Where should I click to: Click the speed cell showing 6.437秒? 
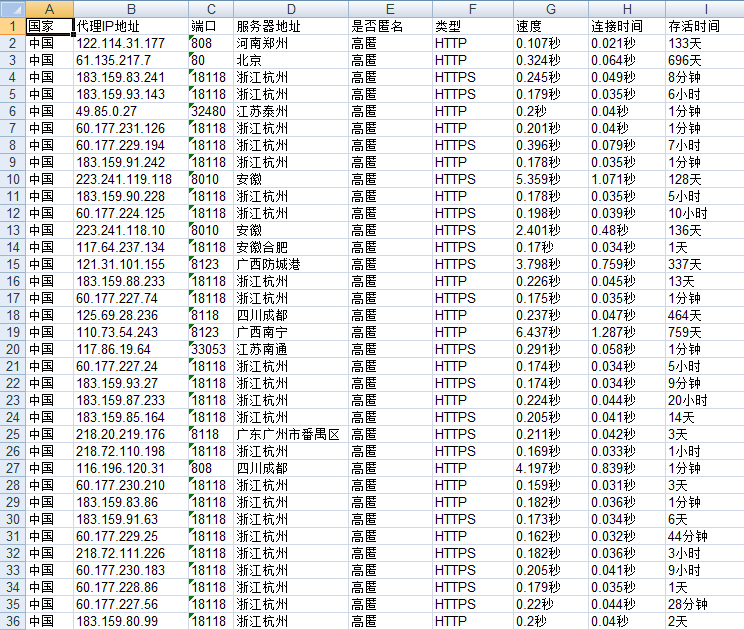550,332
